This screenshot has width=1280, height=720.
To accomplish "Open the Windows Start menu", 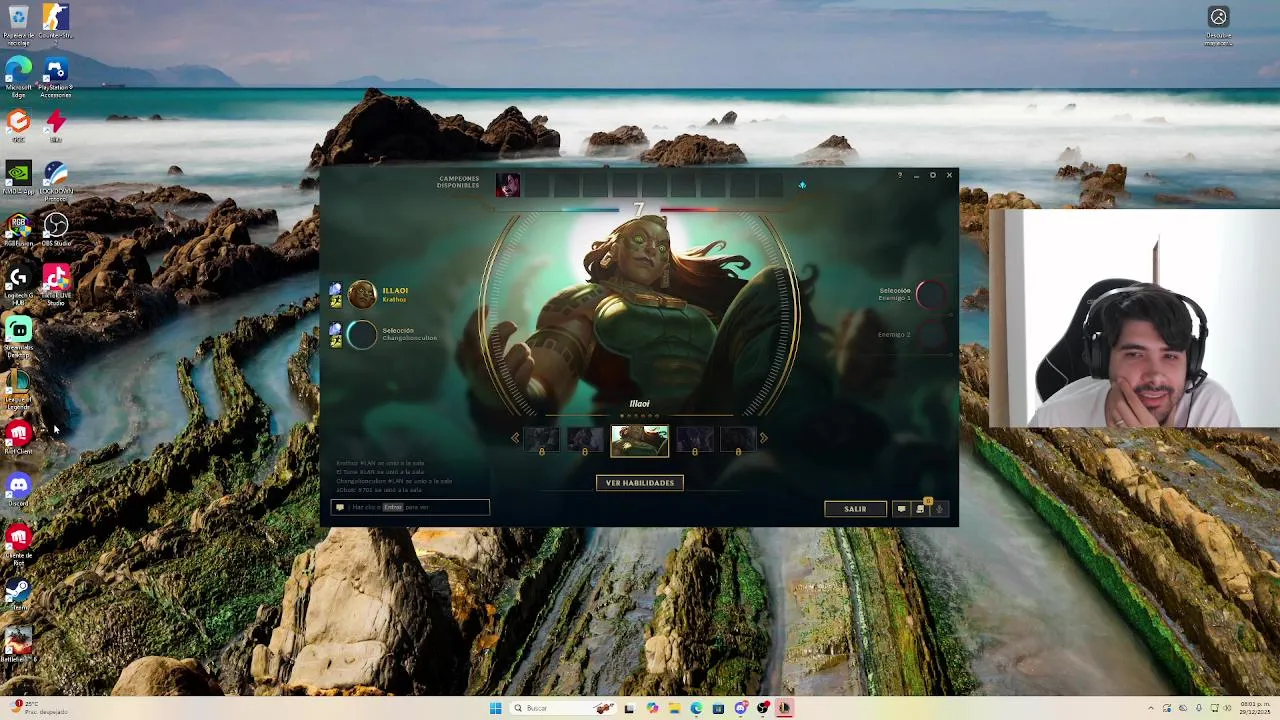I will pyautogui.click(x=495, y=708).
